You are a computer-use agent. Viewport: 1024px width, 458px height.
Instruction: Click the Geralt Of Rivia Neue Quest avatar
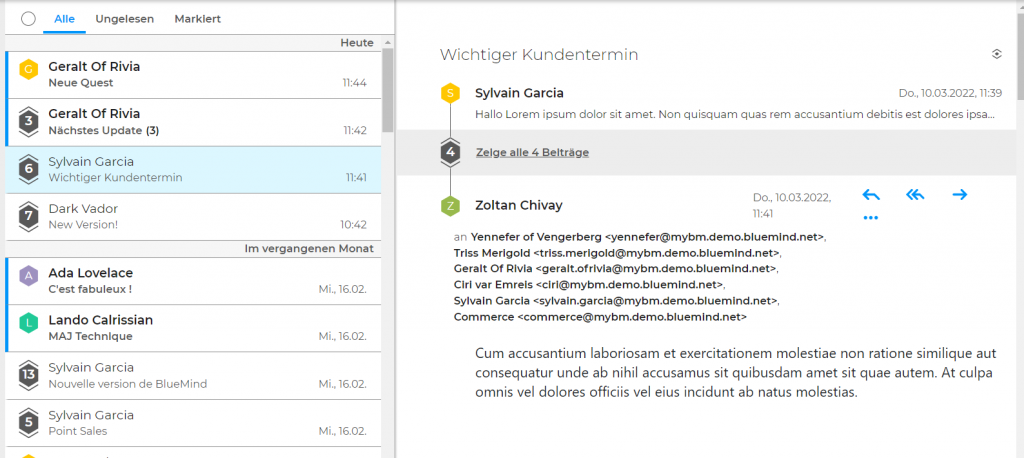point(29,69)
